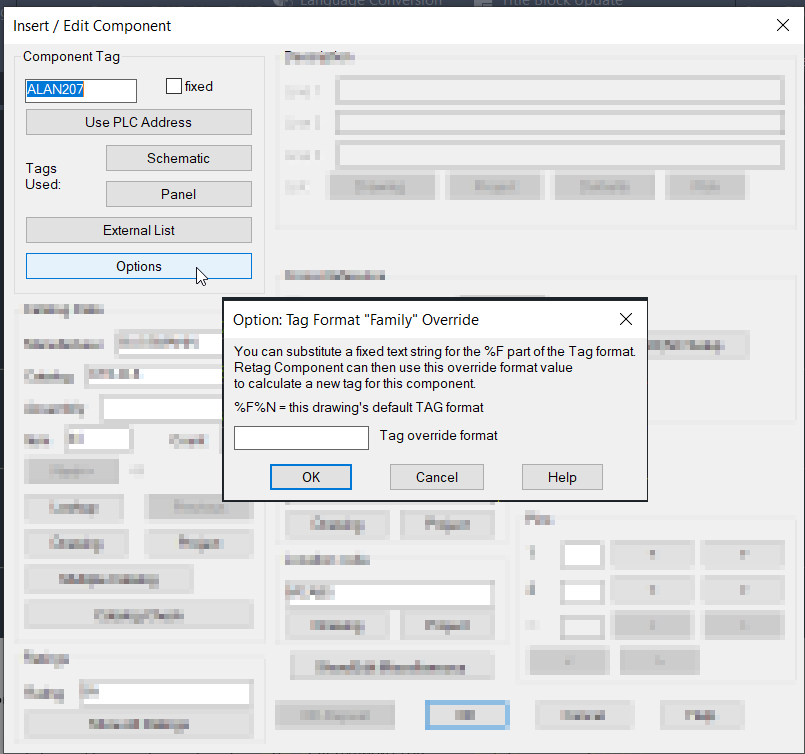Click the Lookup button under Catalog Data

[x=73, y=508]
